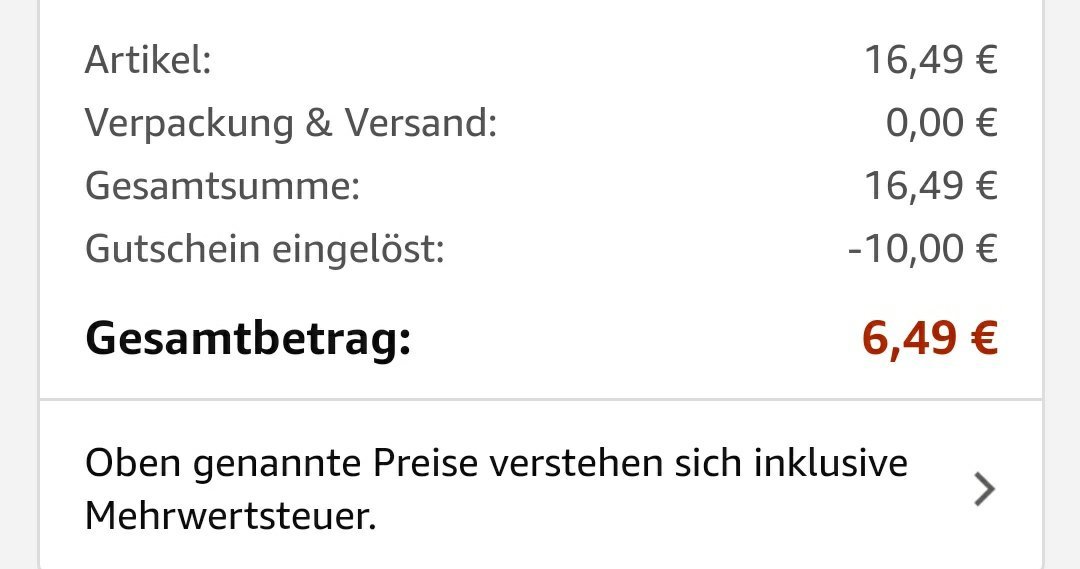Click the shipping cost 0,00 €
The image size is (1080, 569).
point(942,123)
